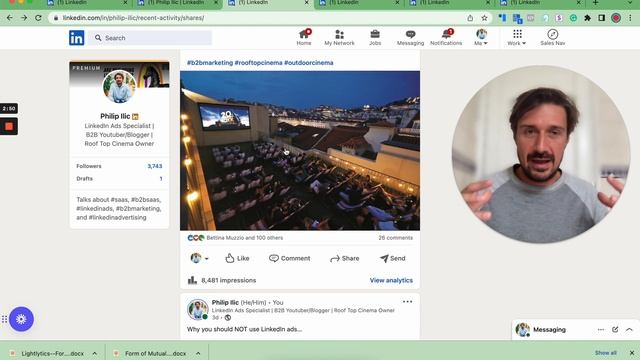Click Philip Ilic name in sidebar card
Viewport: 640px width, 360px height.
(x=116, y=116)
